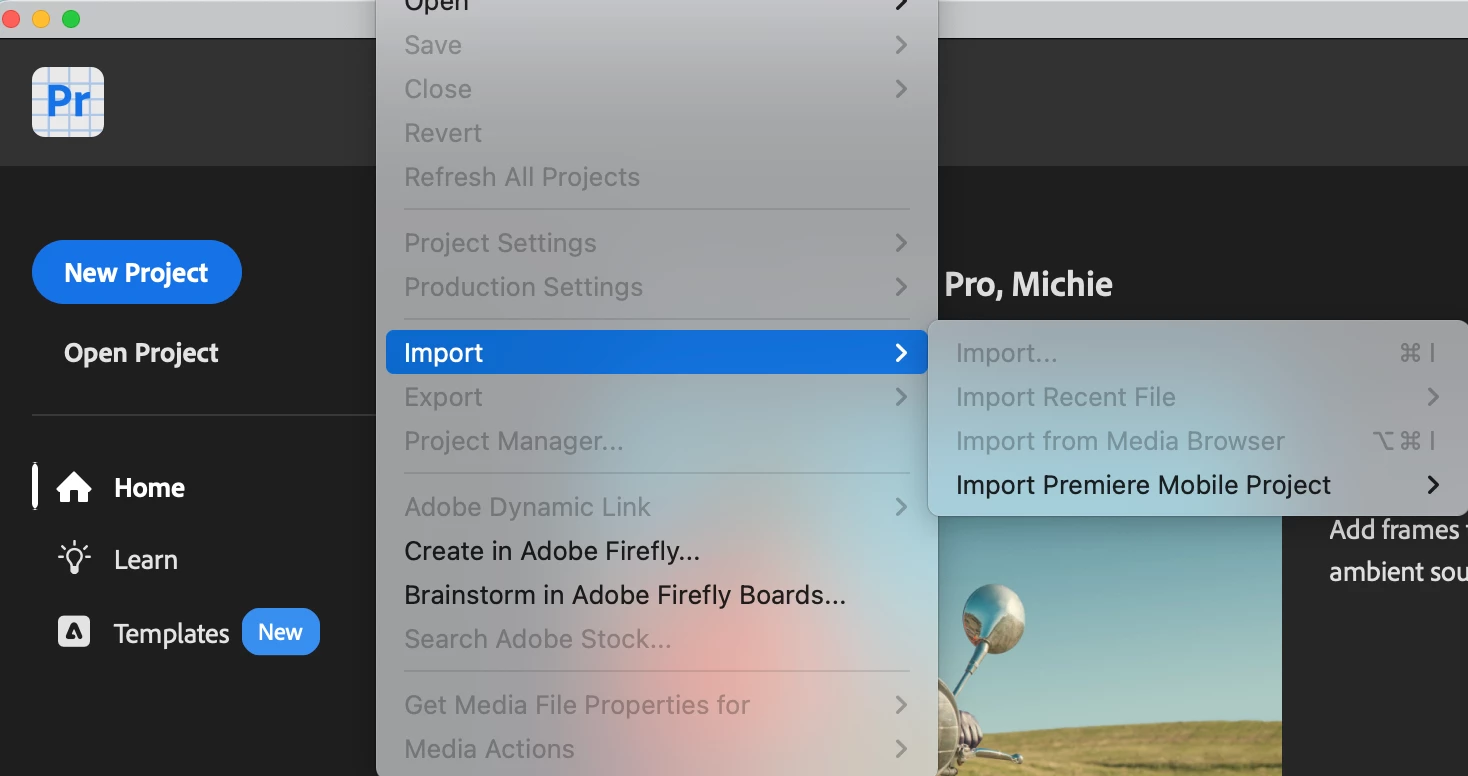Click the chevron on the Import row
Viewport: 1468px width, 776px height.
(x=901, y=353)
